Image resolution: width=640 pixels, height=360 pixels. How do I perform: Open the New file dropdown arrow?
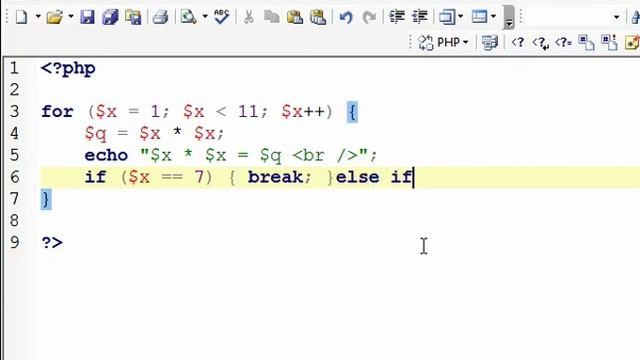(38, 17)
